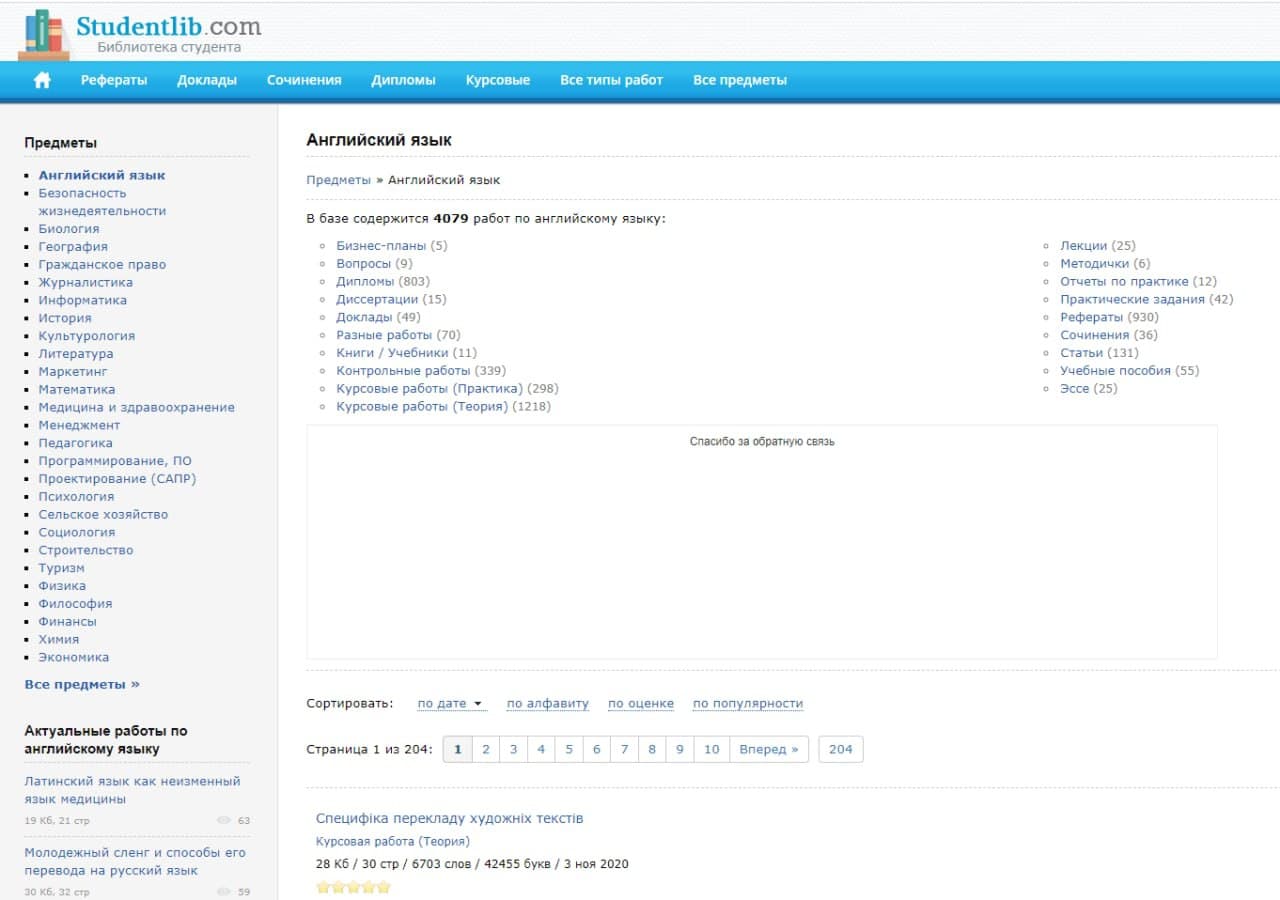Click the home icon in the navigation bar
1280x900 pixels.
(x=42, y=80)
